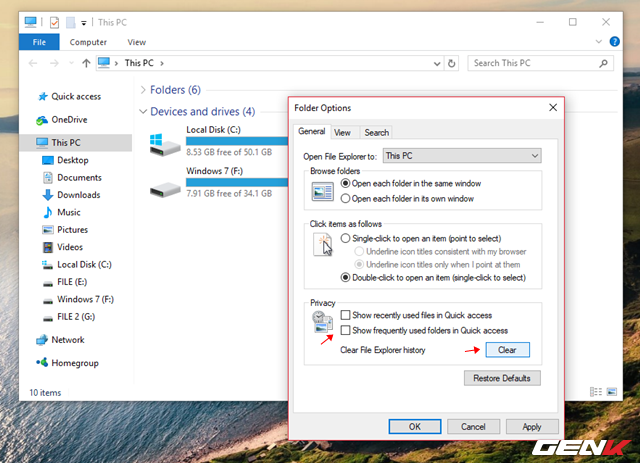Click OK in Folder Options
The height and width of the screenshot is (463, 640).
(415, 427)
